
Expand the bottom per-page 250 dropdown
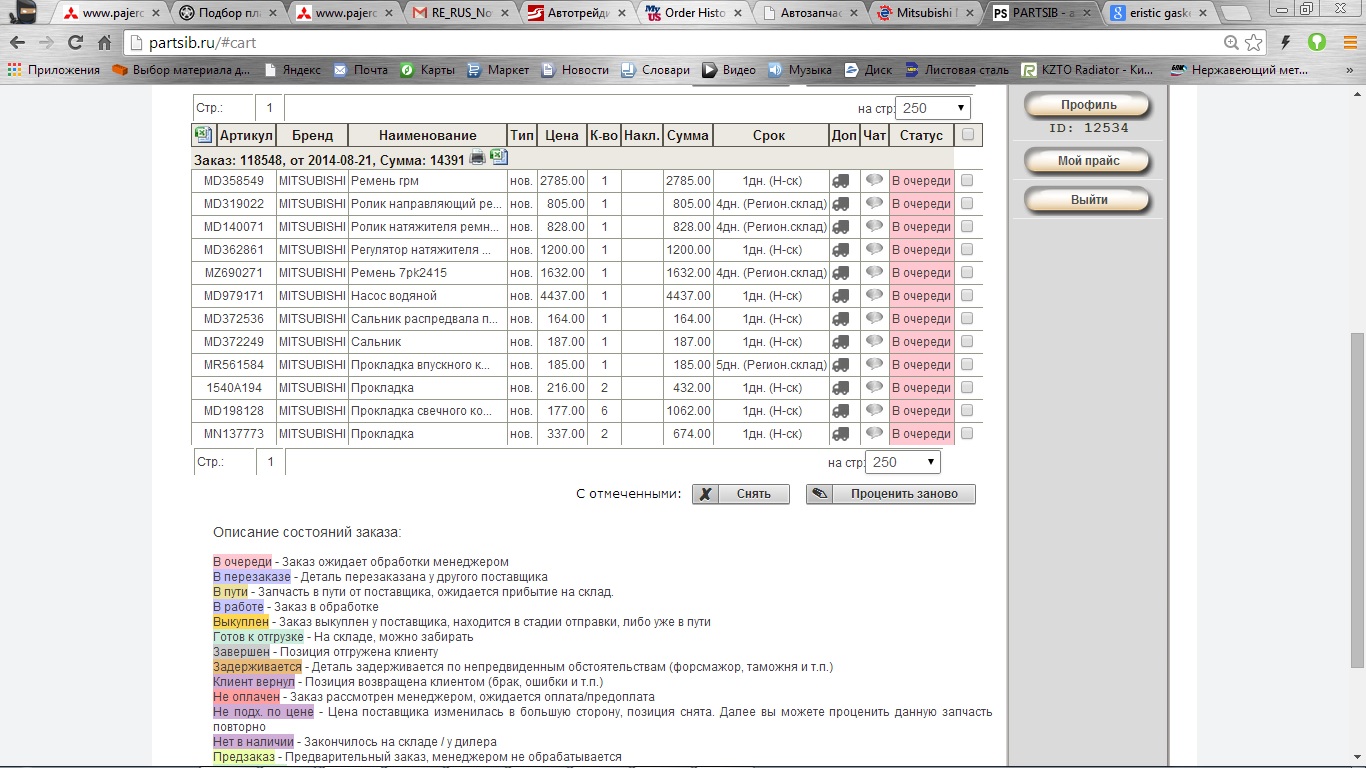click(903, 462)
